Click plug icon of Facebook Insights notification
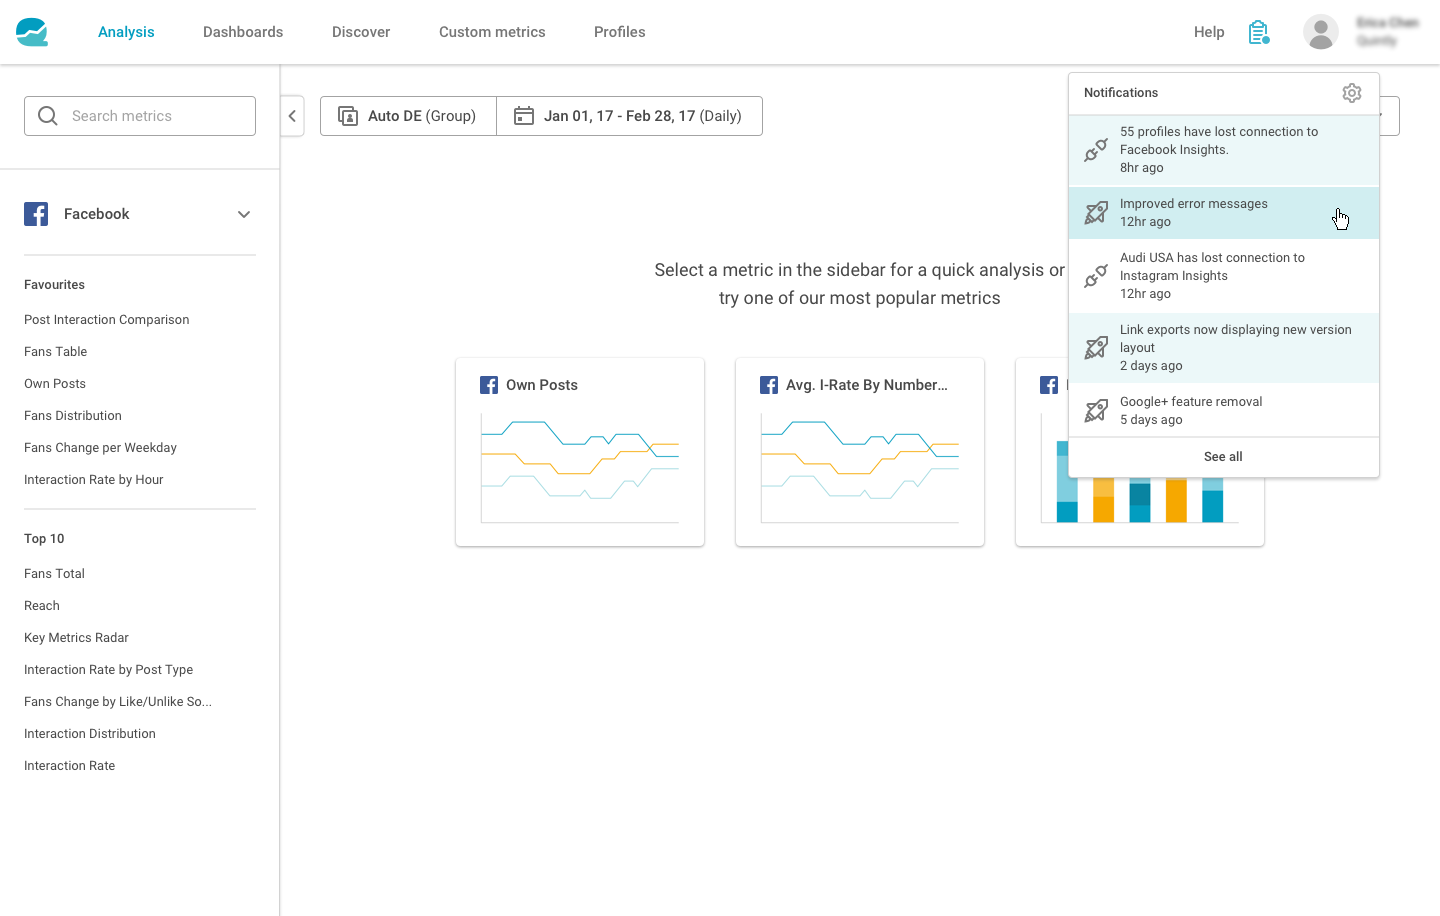Image resolution: width=1440 pixels, height=916 pixels. pyautogui.click(x=1096, y=150)
